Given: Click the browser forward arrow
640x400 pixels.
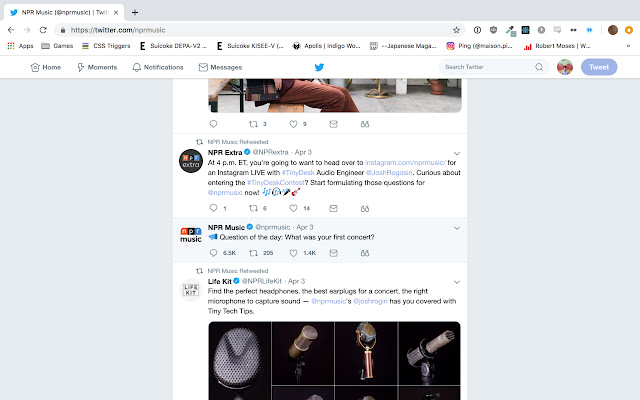Looking at the screenshot, I should pos(27,30).
